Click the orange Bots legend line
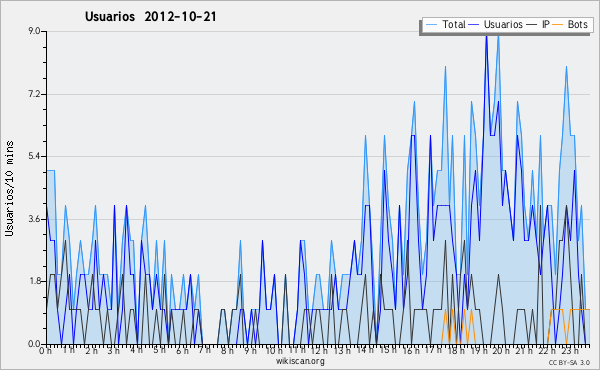 point(558,25)
